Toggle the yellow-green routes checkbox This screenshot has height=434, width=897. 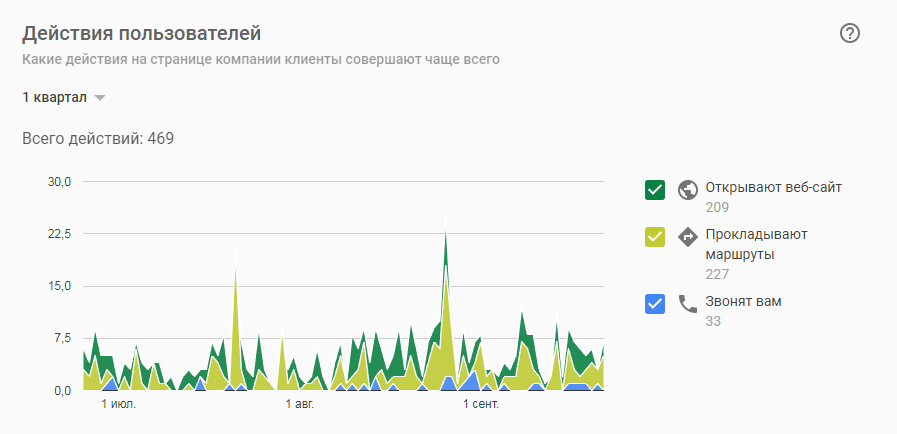(656, 237)
